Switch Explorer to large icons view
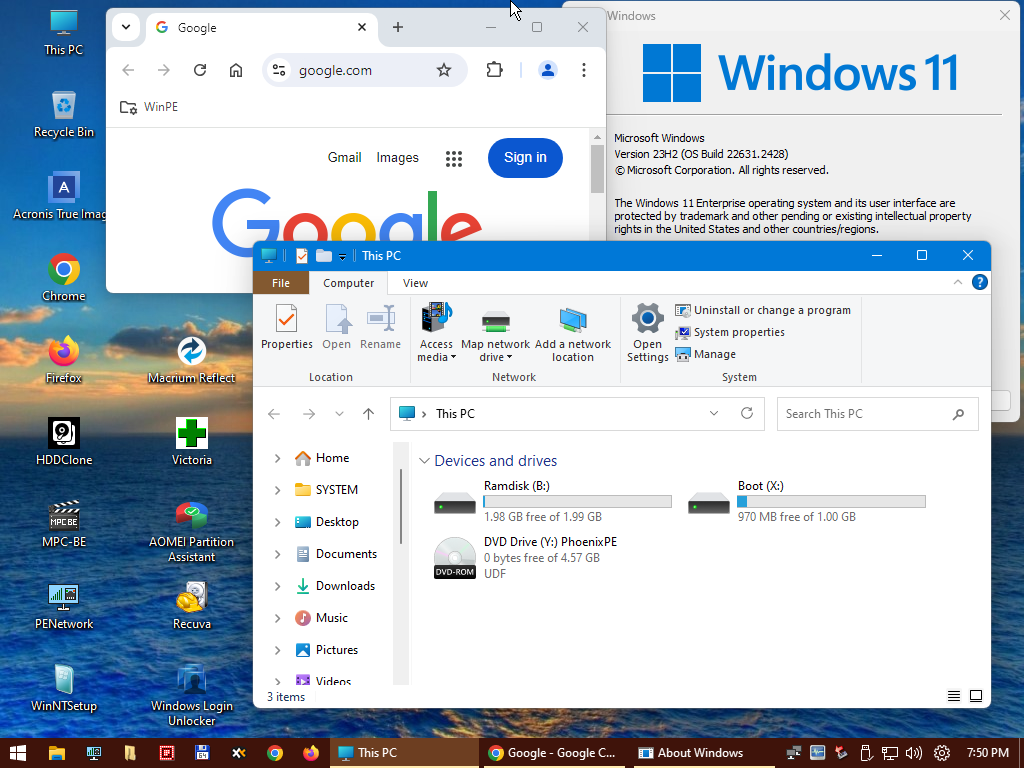Viewport: 1024px width, 768px height. pyautogui.click(x=976, y=696)
